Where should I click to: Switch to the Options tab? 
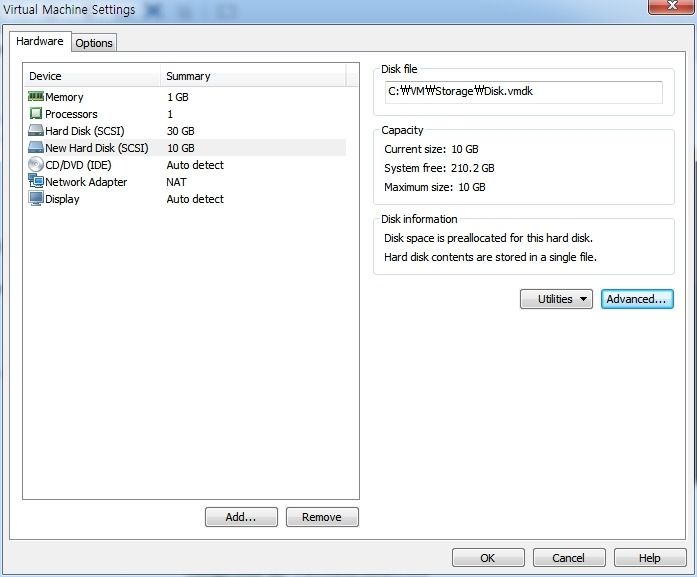(94, 43)
